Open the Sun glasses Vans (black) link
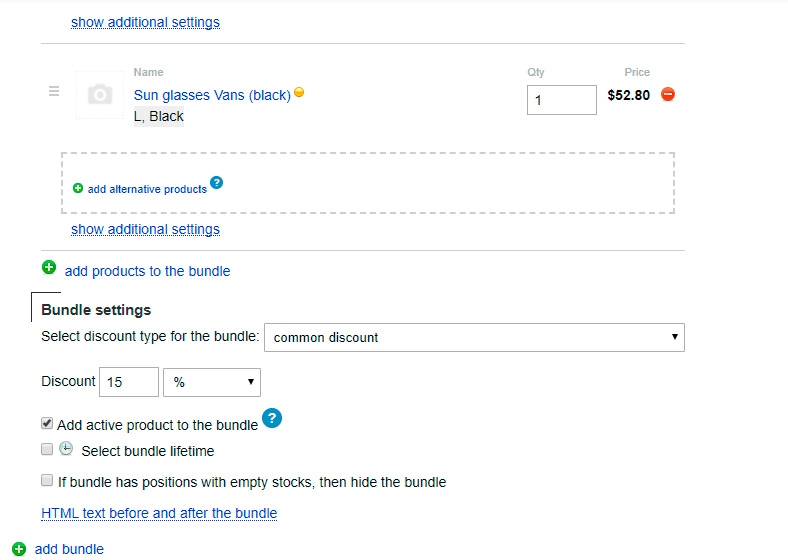Screen dimensions: 788x560 point(212,95)
